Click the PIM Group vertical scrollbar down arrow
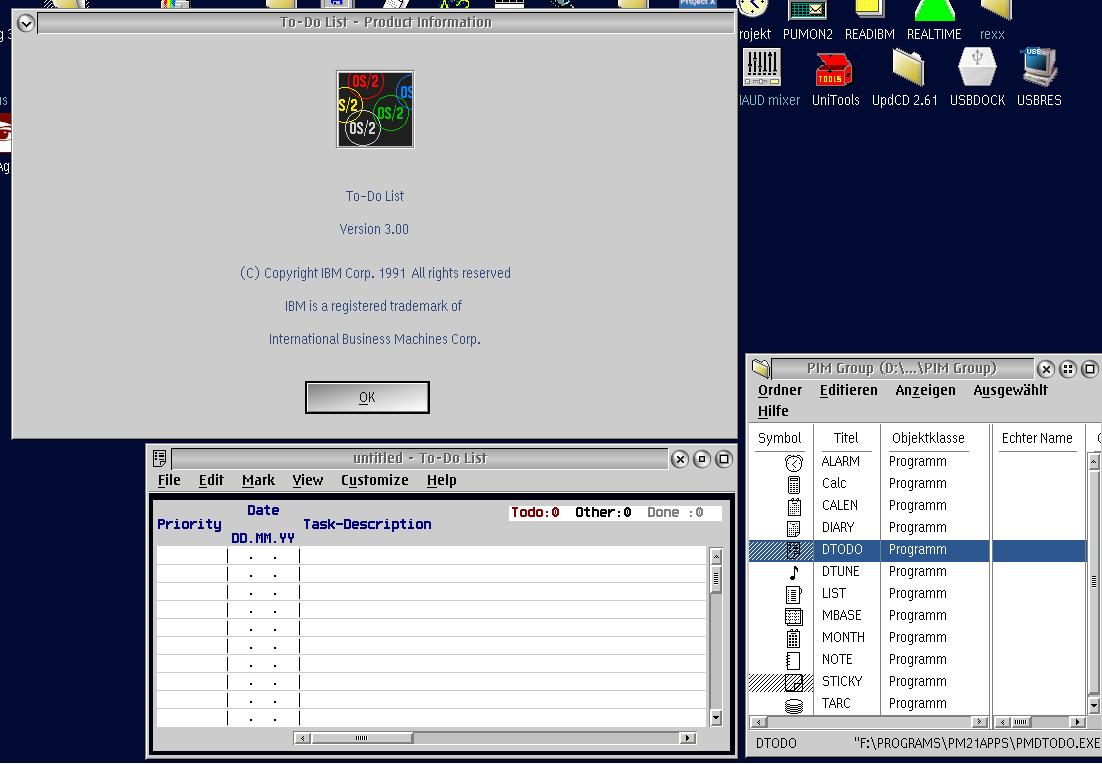Screen dimensions: 1102x764 click(1094, 705)
